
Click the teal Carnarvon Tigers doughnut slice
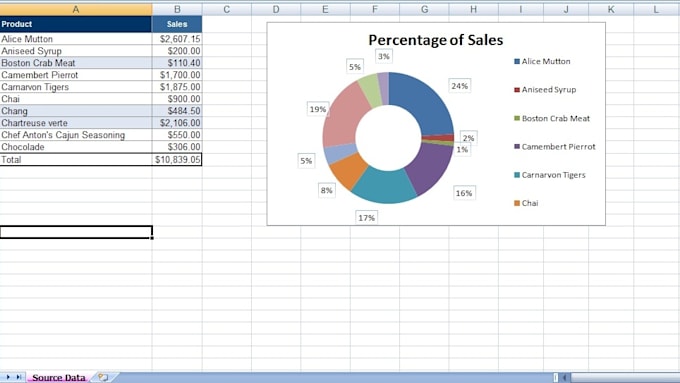pyautogui.click(x=385, y=187)
